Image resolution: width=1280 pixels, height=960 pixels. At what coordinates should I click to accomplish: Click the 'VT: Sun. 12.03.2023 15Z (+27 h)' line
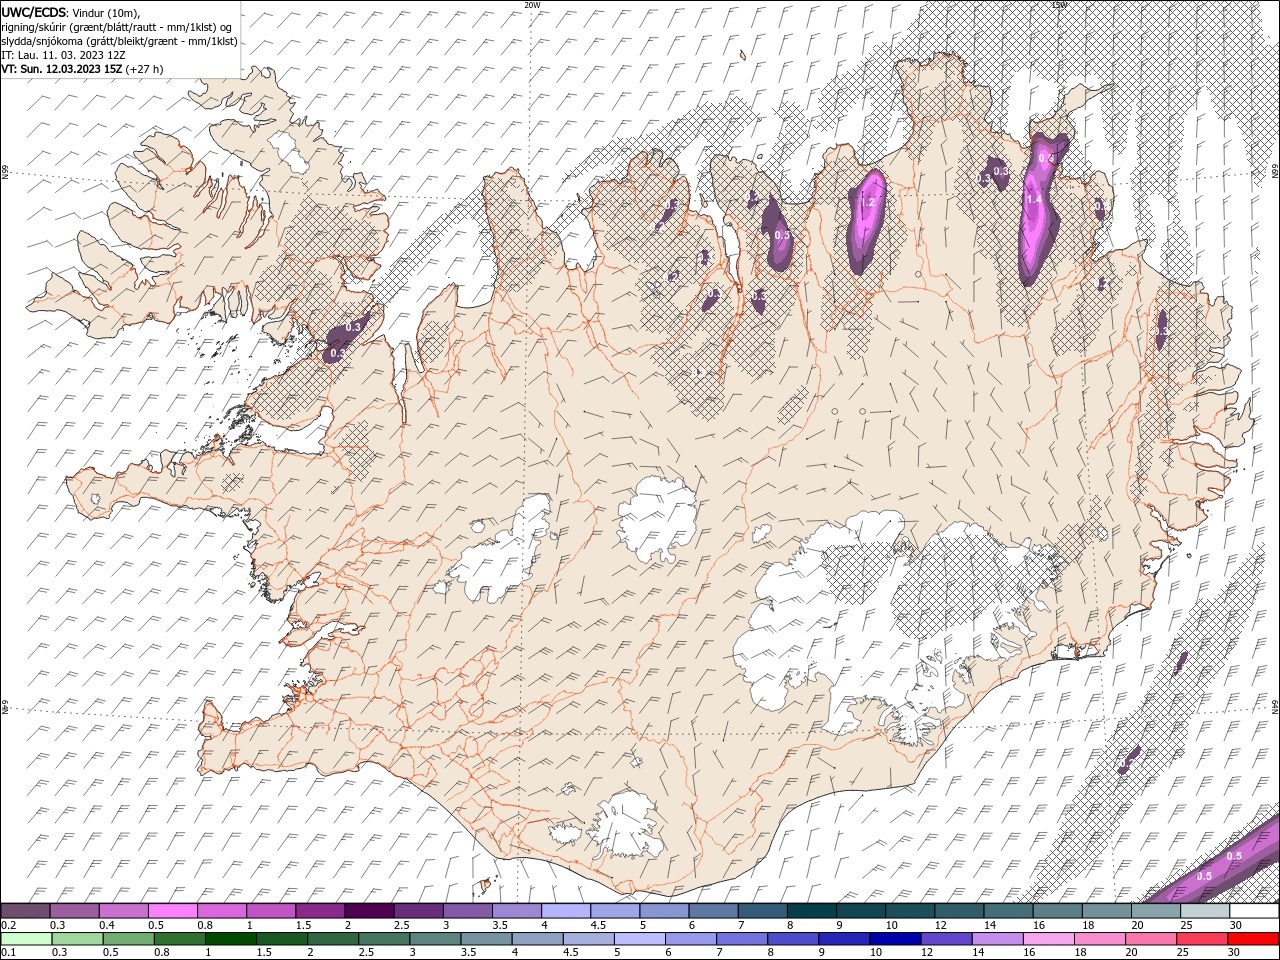pyautogui.click(x=82, y=69)
